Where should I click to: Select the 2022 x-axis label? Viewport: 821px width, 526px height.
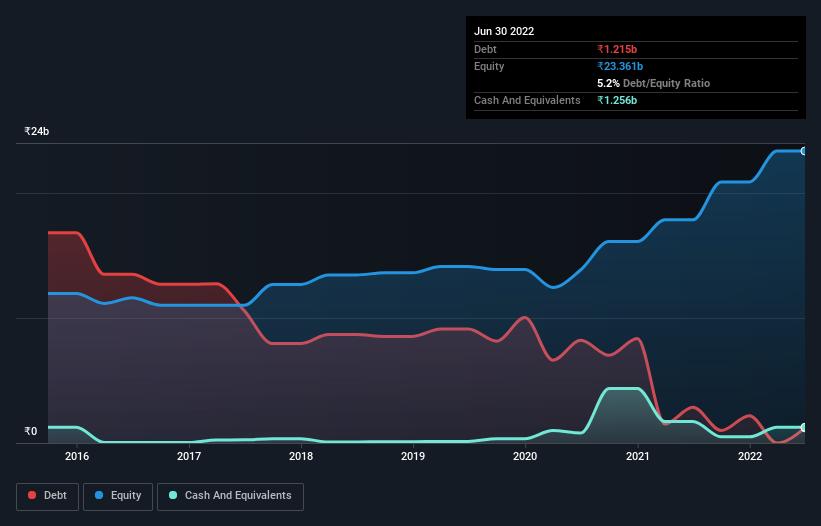pos(750,456)
